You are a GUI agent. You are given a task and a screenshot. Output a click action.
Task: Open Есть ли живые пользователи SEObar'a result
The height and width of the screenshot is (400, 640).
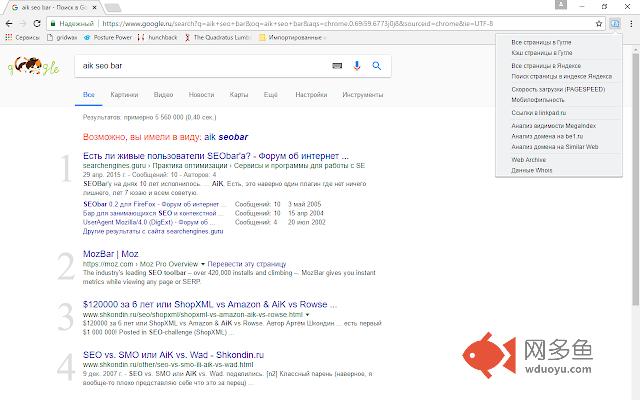(216, 156)
